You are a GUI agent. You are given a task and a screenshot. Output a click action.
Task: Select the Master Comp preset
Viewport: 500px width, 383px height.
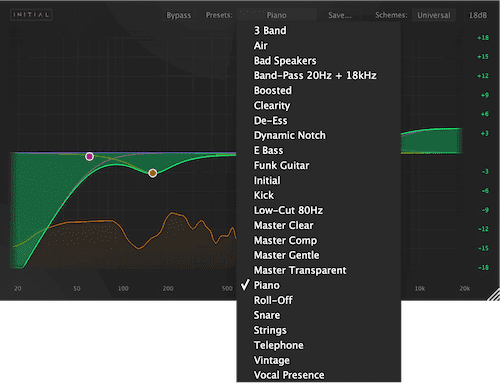(318, 240)
